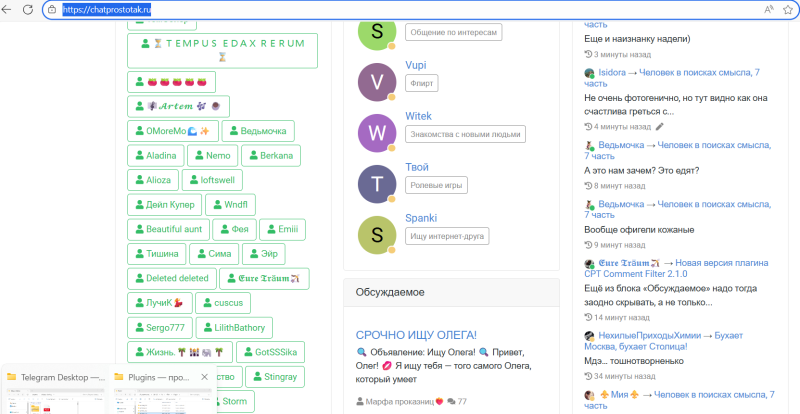
Task: Open the LilithBathory user tag
Action: tap(236, 327)
